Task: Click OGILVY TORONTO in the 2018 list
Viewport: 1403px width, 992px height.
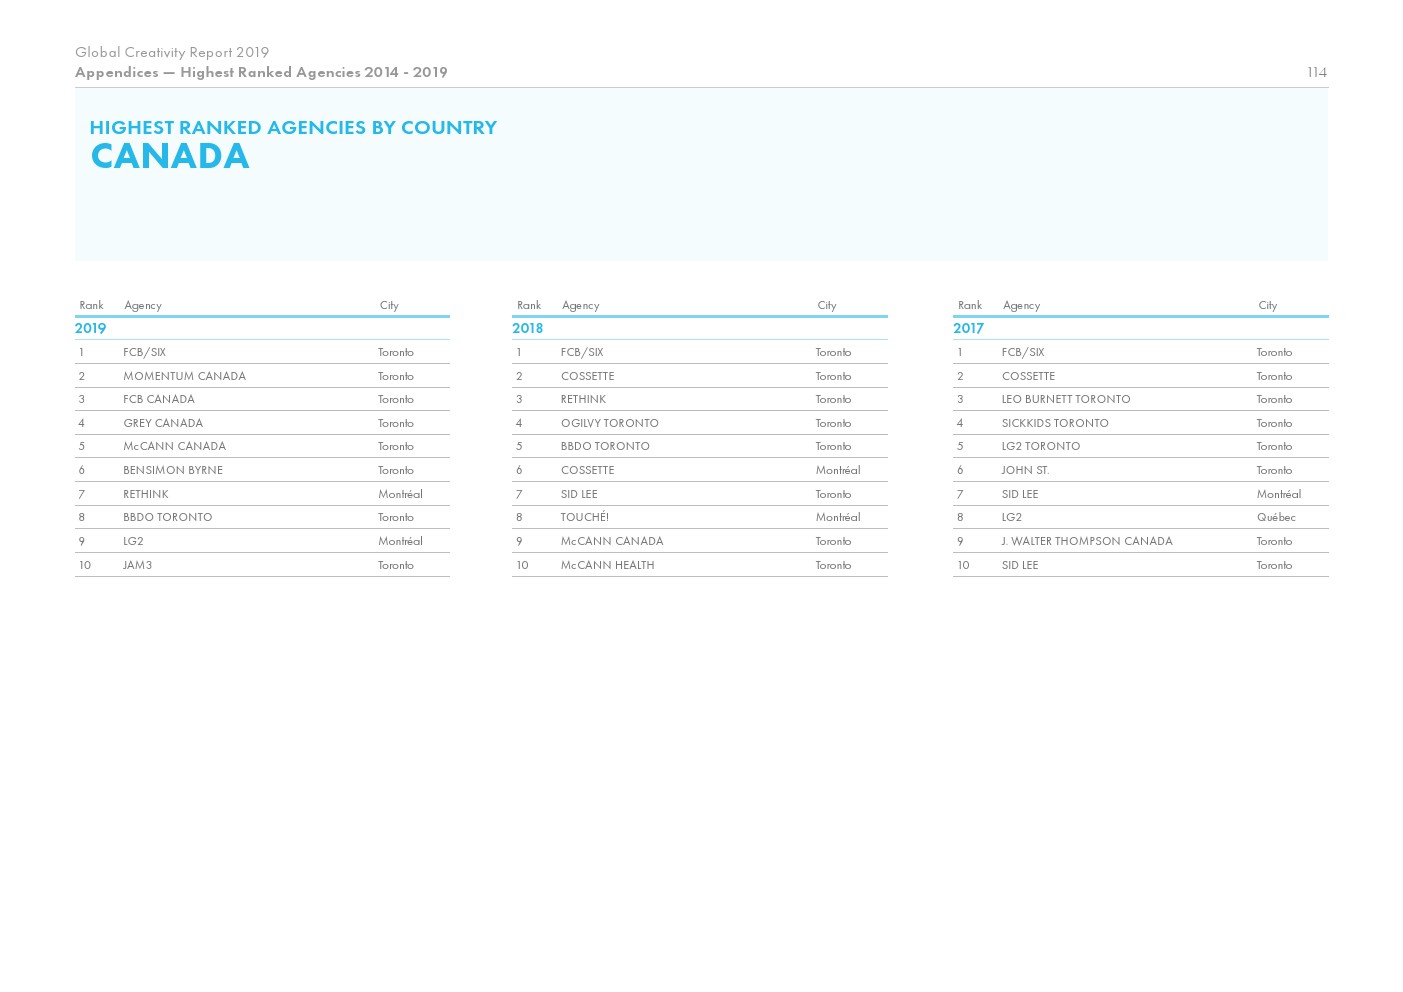Action: click(609, 423)
